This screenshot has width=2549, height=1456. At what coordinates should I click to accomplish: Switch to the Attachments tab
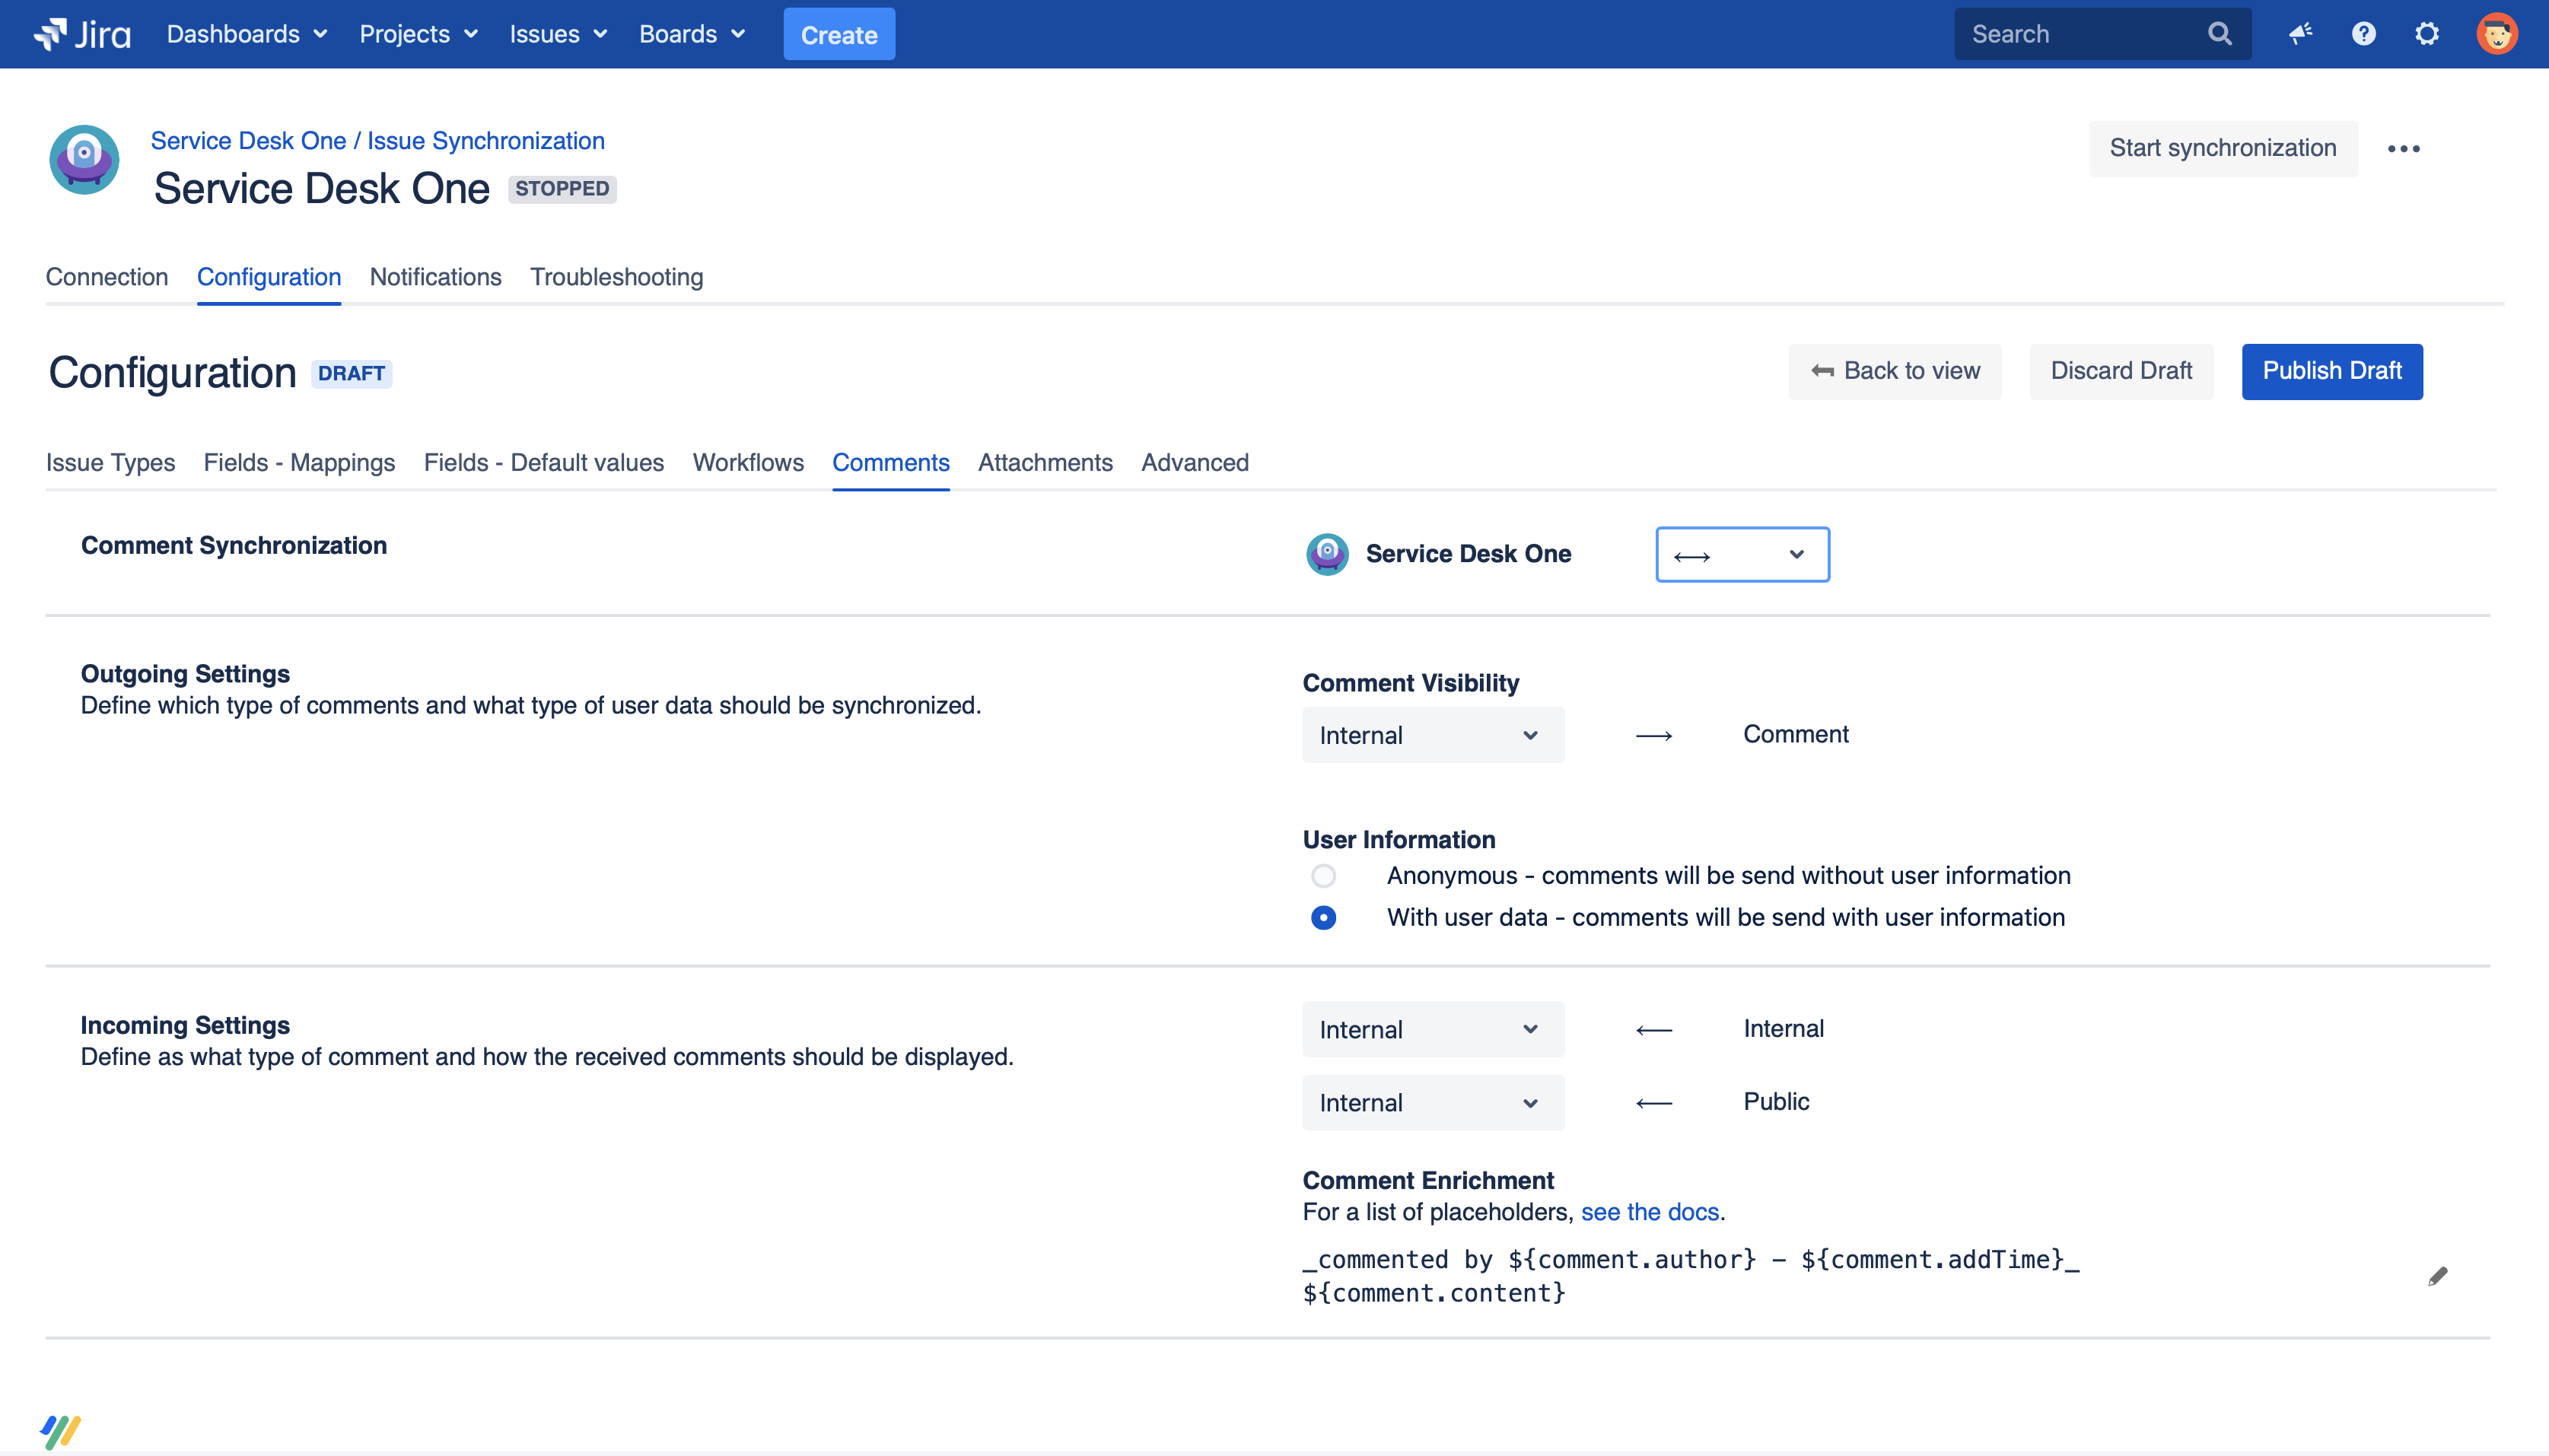1044,462
